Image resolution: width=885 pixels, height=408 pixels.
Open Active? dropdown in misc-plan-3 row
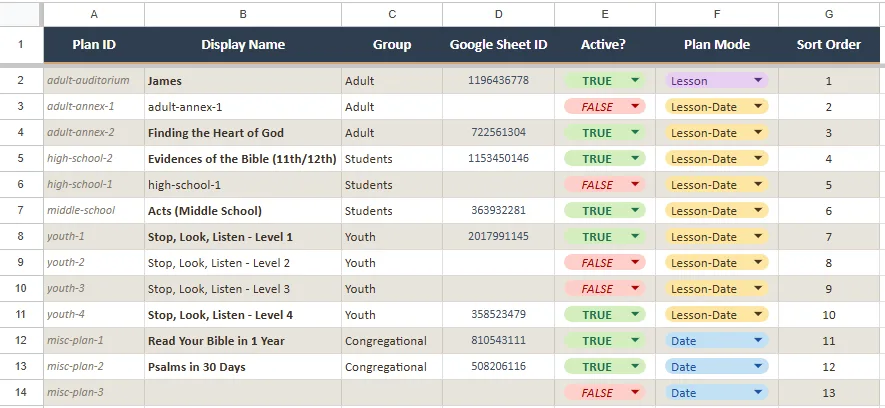(604, 392)
